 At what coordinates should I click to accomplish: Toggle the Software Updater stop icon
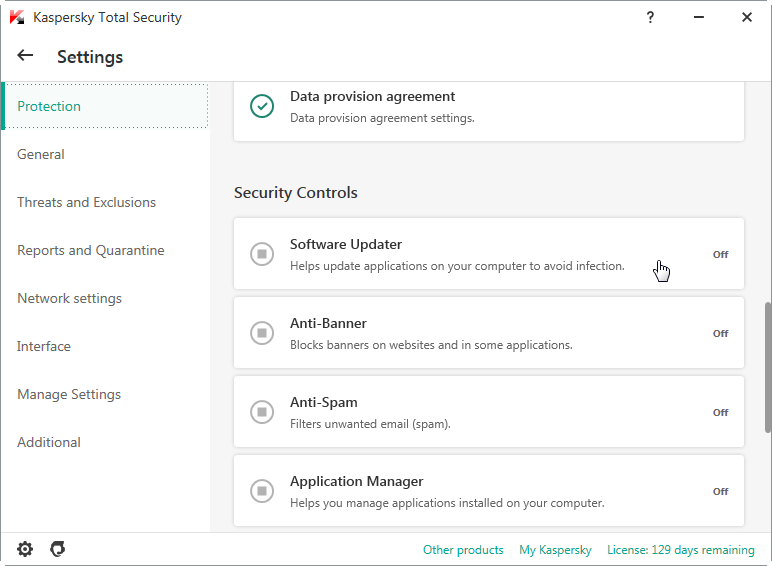click(x=262, y=254)
